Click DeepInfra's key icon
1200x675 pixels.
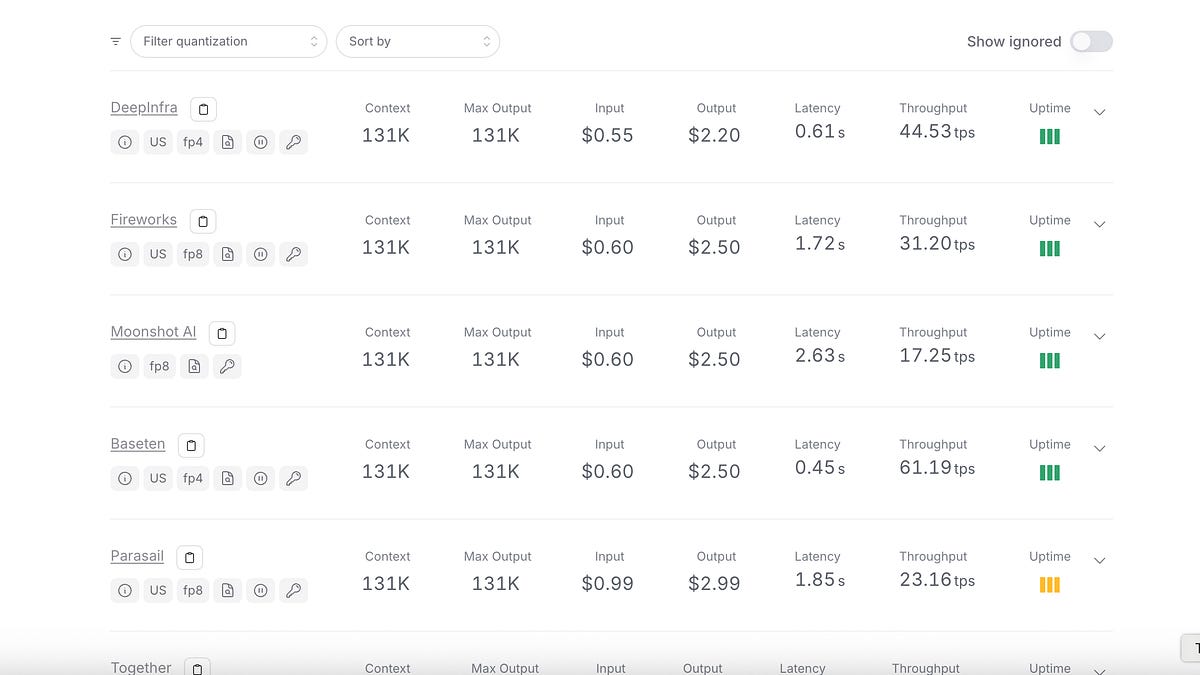tap(293, 142)
